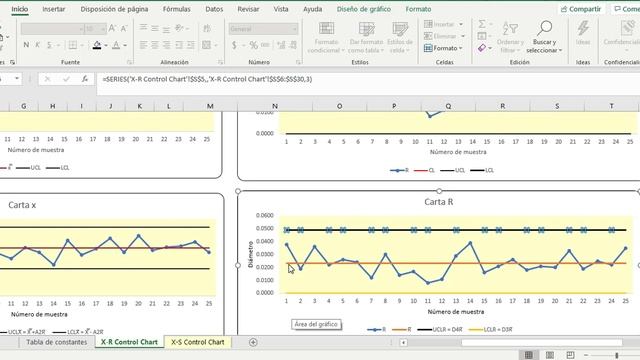
Task: Click the wrap text icon
Action: click(x=207, y=28)
